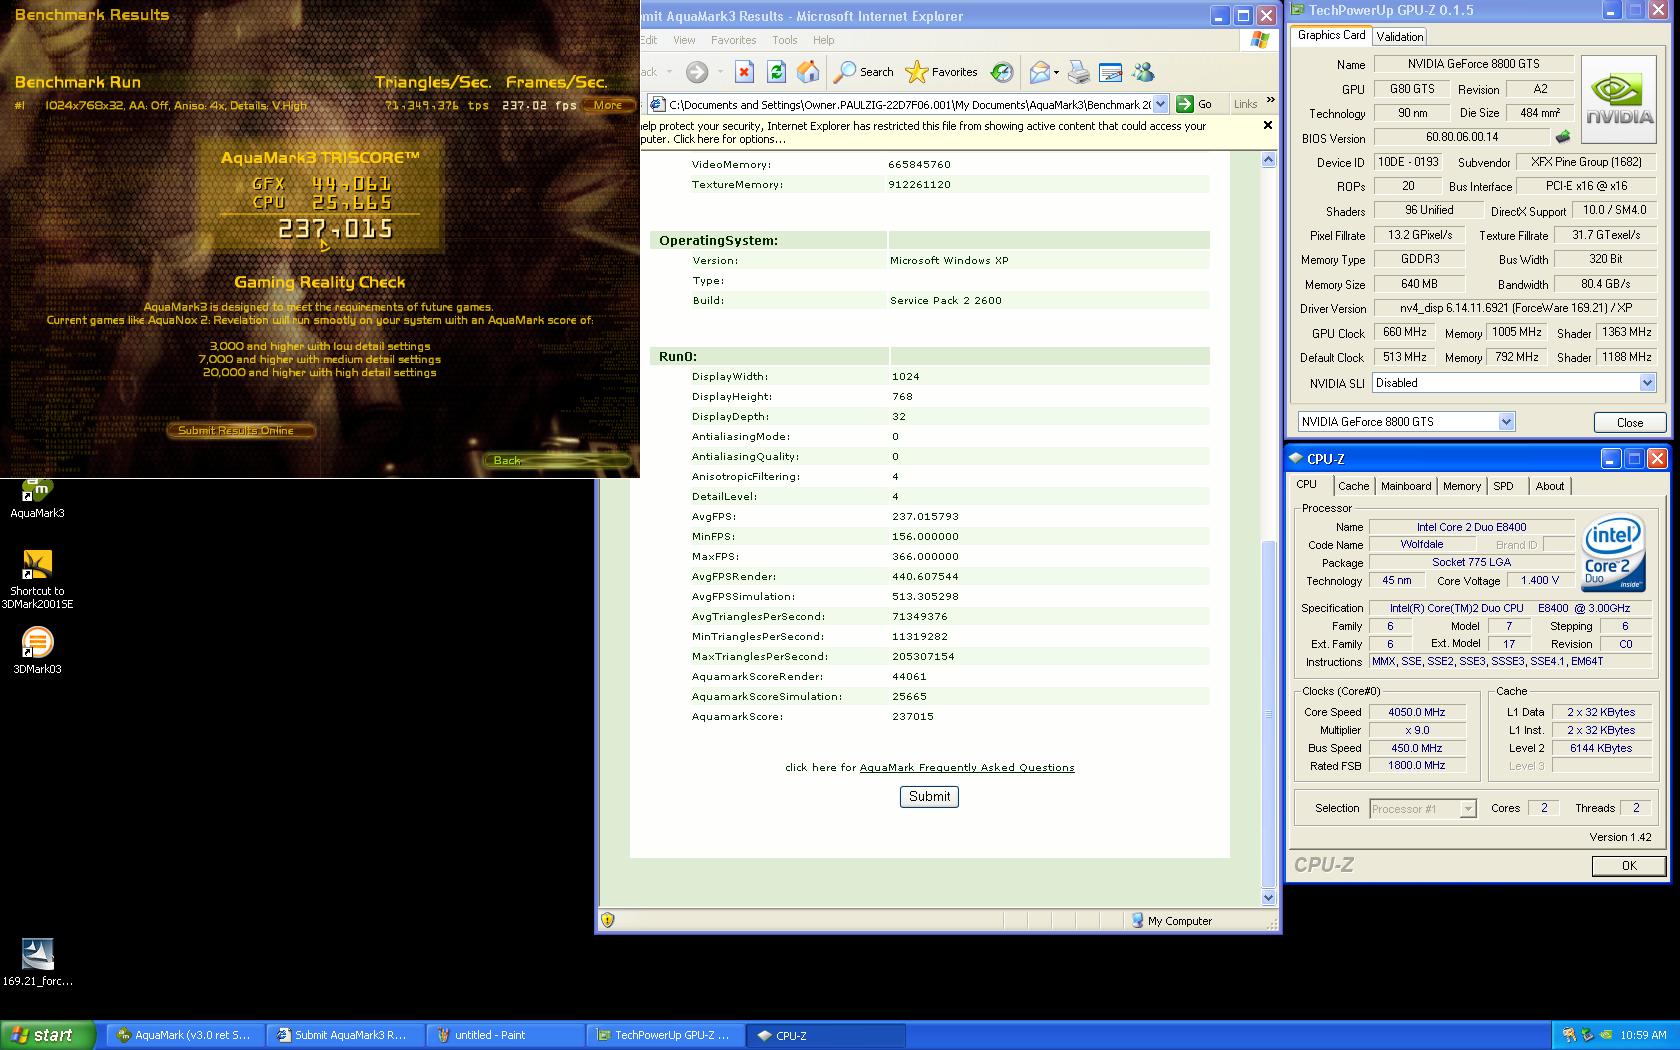The width and height of the screenshot is (1680, 1050).
Task: Open Search in Internet Explorer toolbar
Action: 865,72
